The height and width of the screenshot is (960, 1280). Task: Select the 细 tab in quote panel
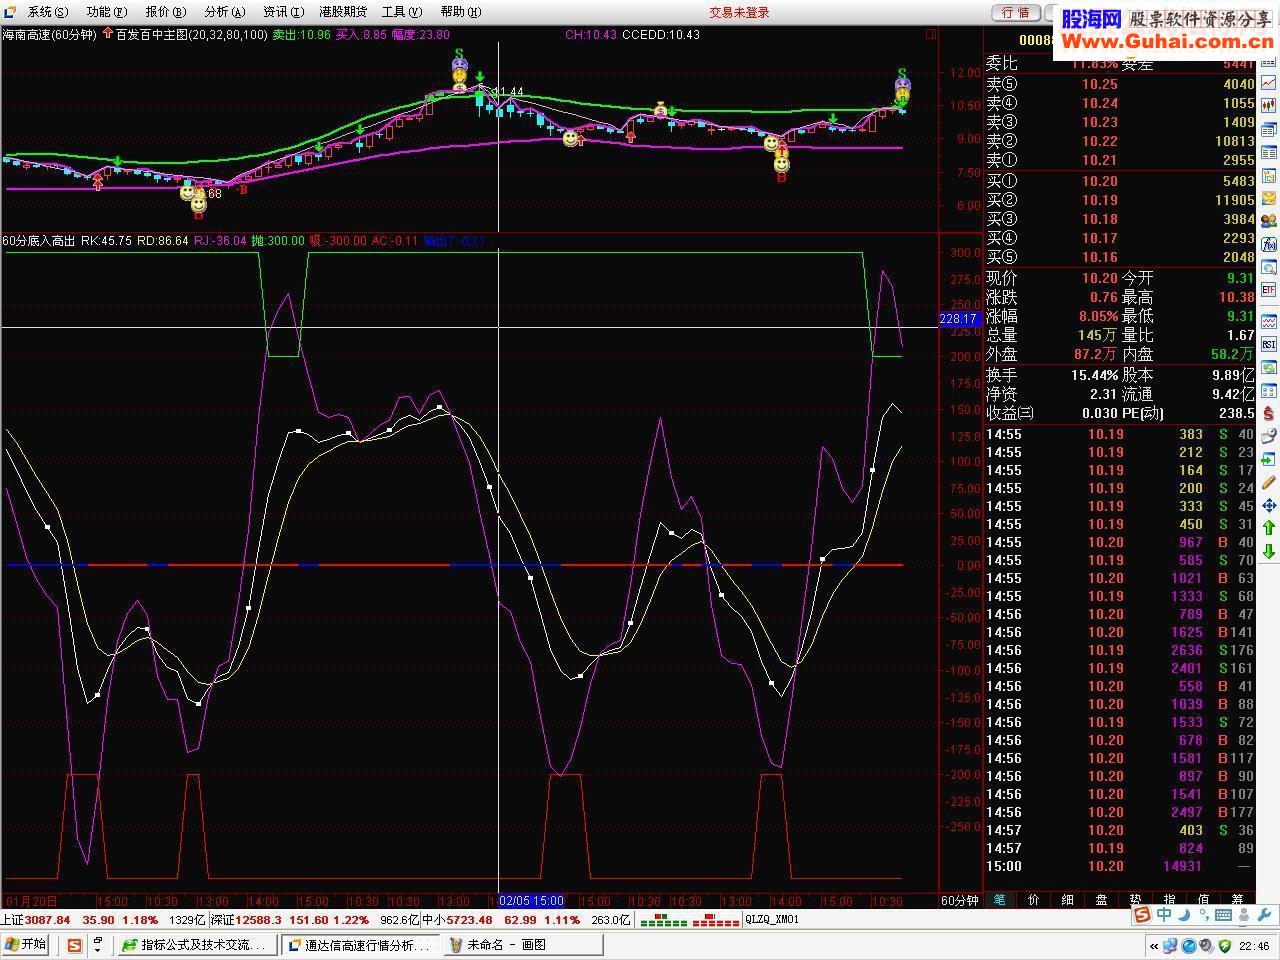pyautogui.click(x=1067, y=900)
